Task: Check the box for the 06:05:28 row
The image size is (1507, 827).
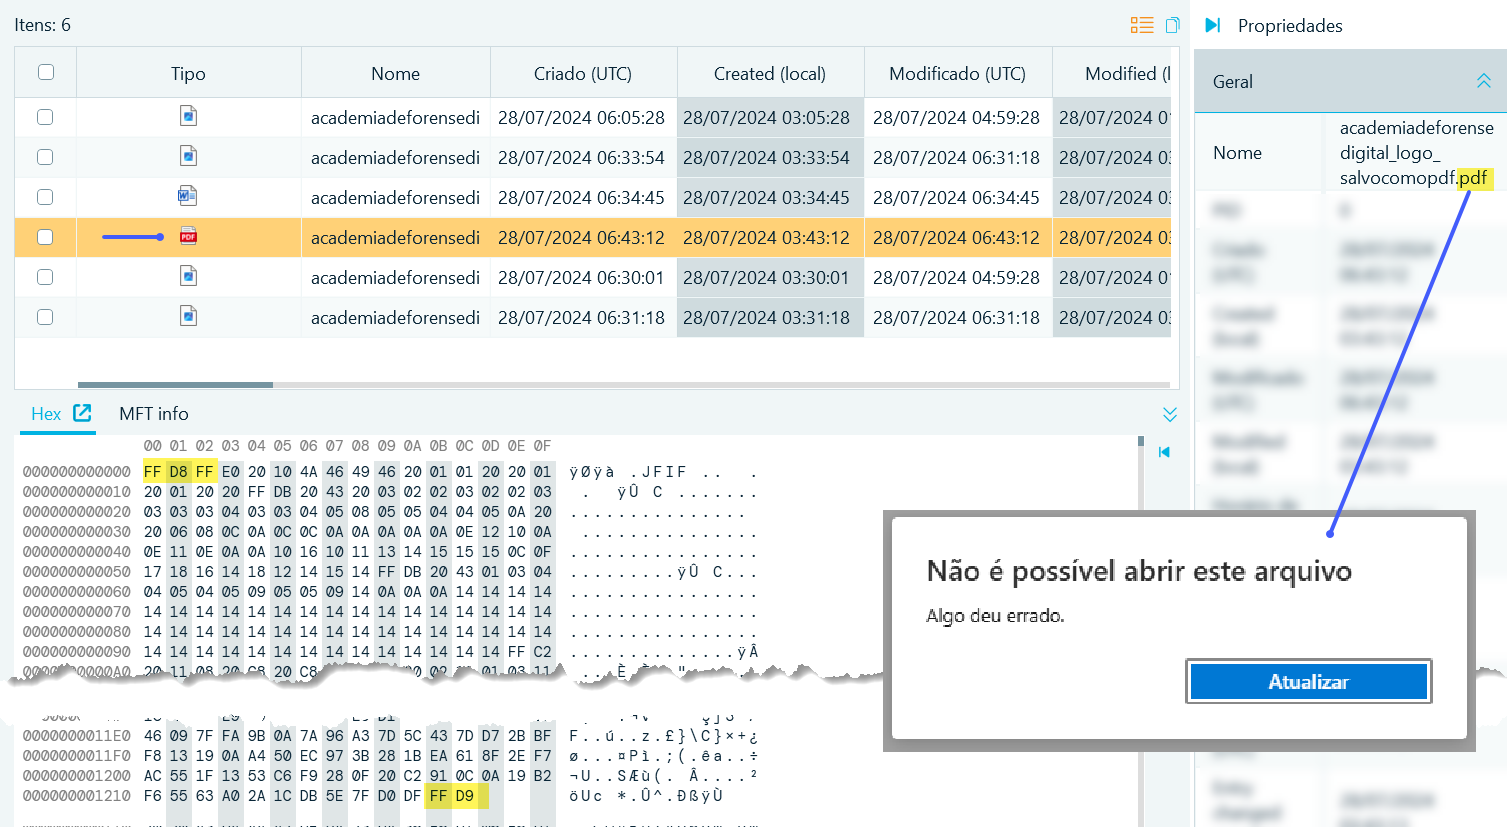Action: [x=45, y=117]
